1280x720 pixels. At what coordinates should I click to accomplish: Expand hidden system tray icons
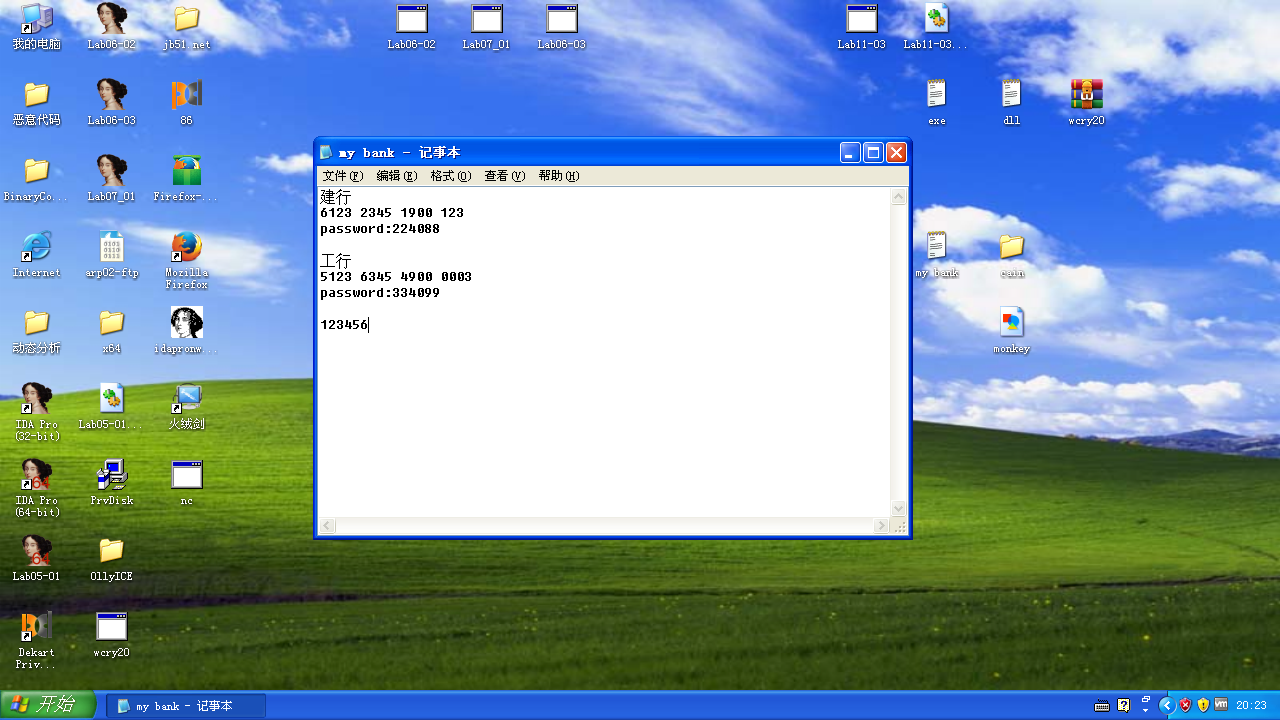tap(1166, 706)
